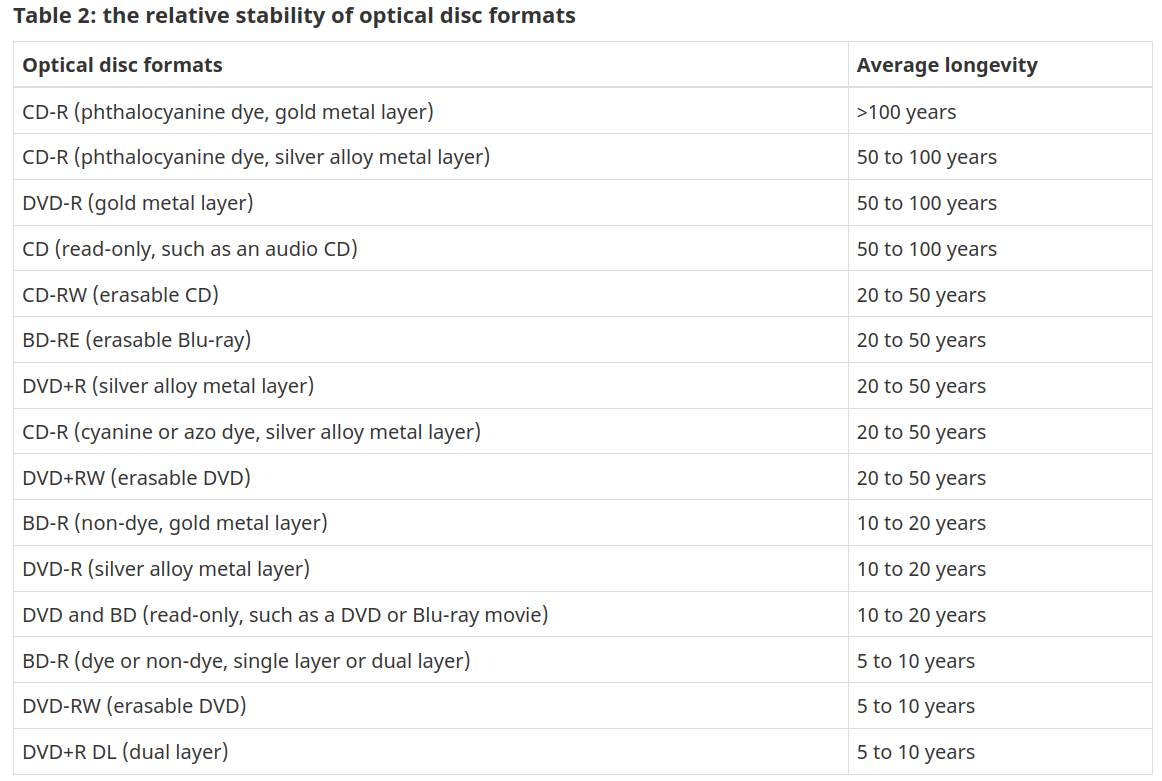Click longevity value in BD-R non-dye gold row
The height and width of the screenshot is (781, 1162).
click(x=921, y=523)
